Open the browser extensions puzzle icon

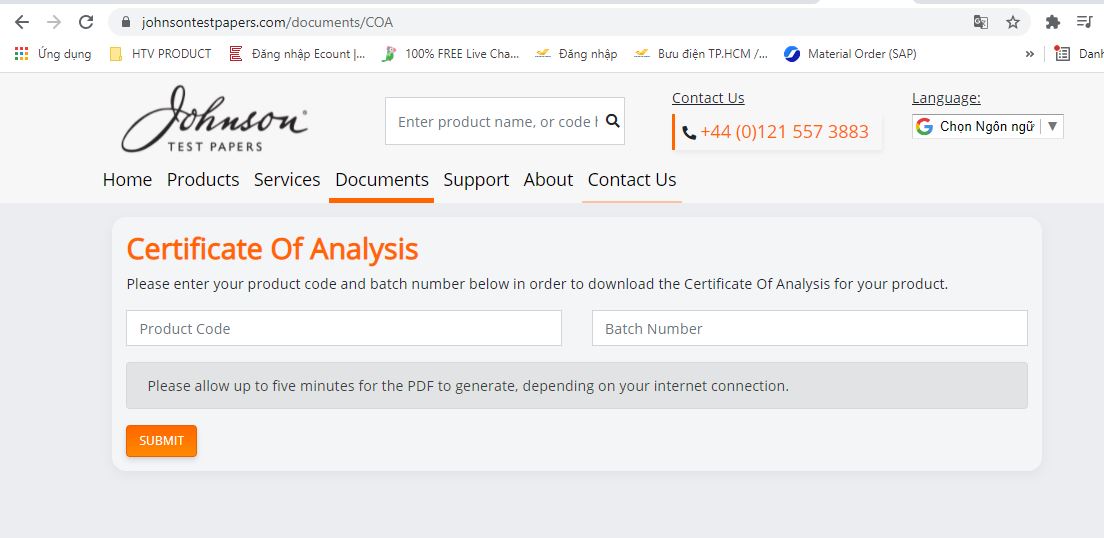1052,22
